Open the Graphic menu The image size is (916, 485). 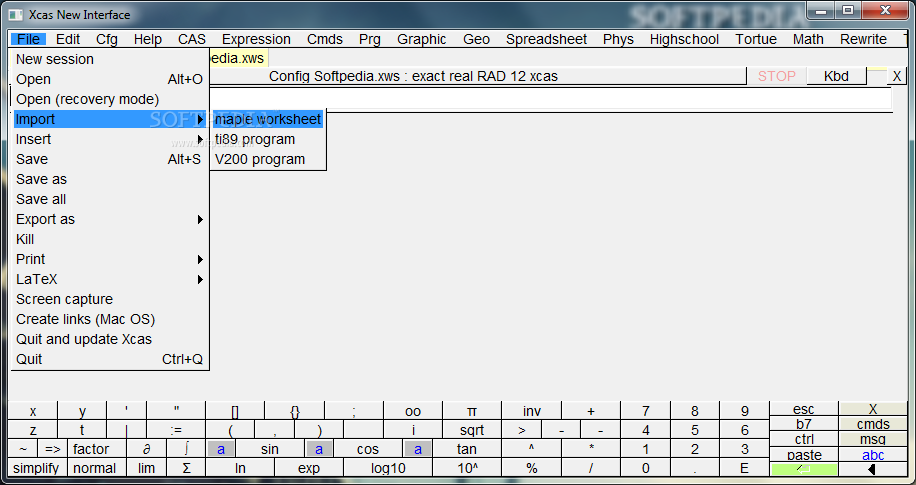[421, 39]
